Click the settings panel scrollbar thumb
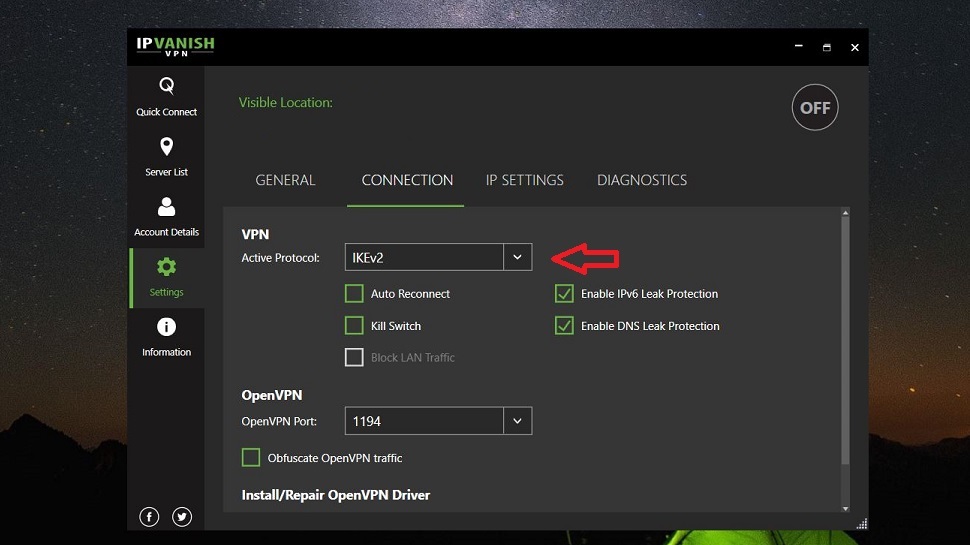The height and width of the screenshot is (545, 970). (845, 340)
